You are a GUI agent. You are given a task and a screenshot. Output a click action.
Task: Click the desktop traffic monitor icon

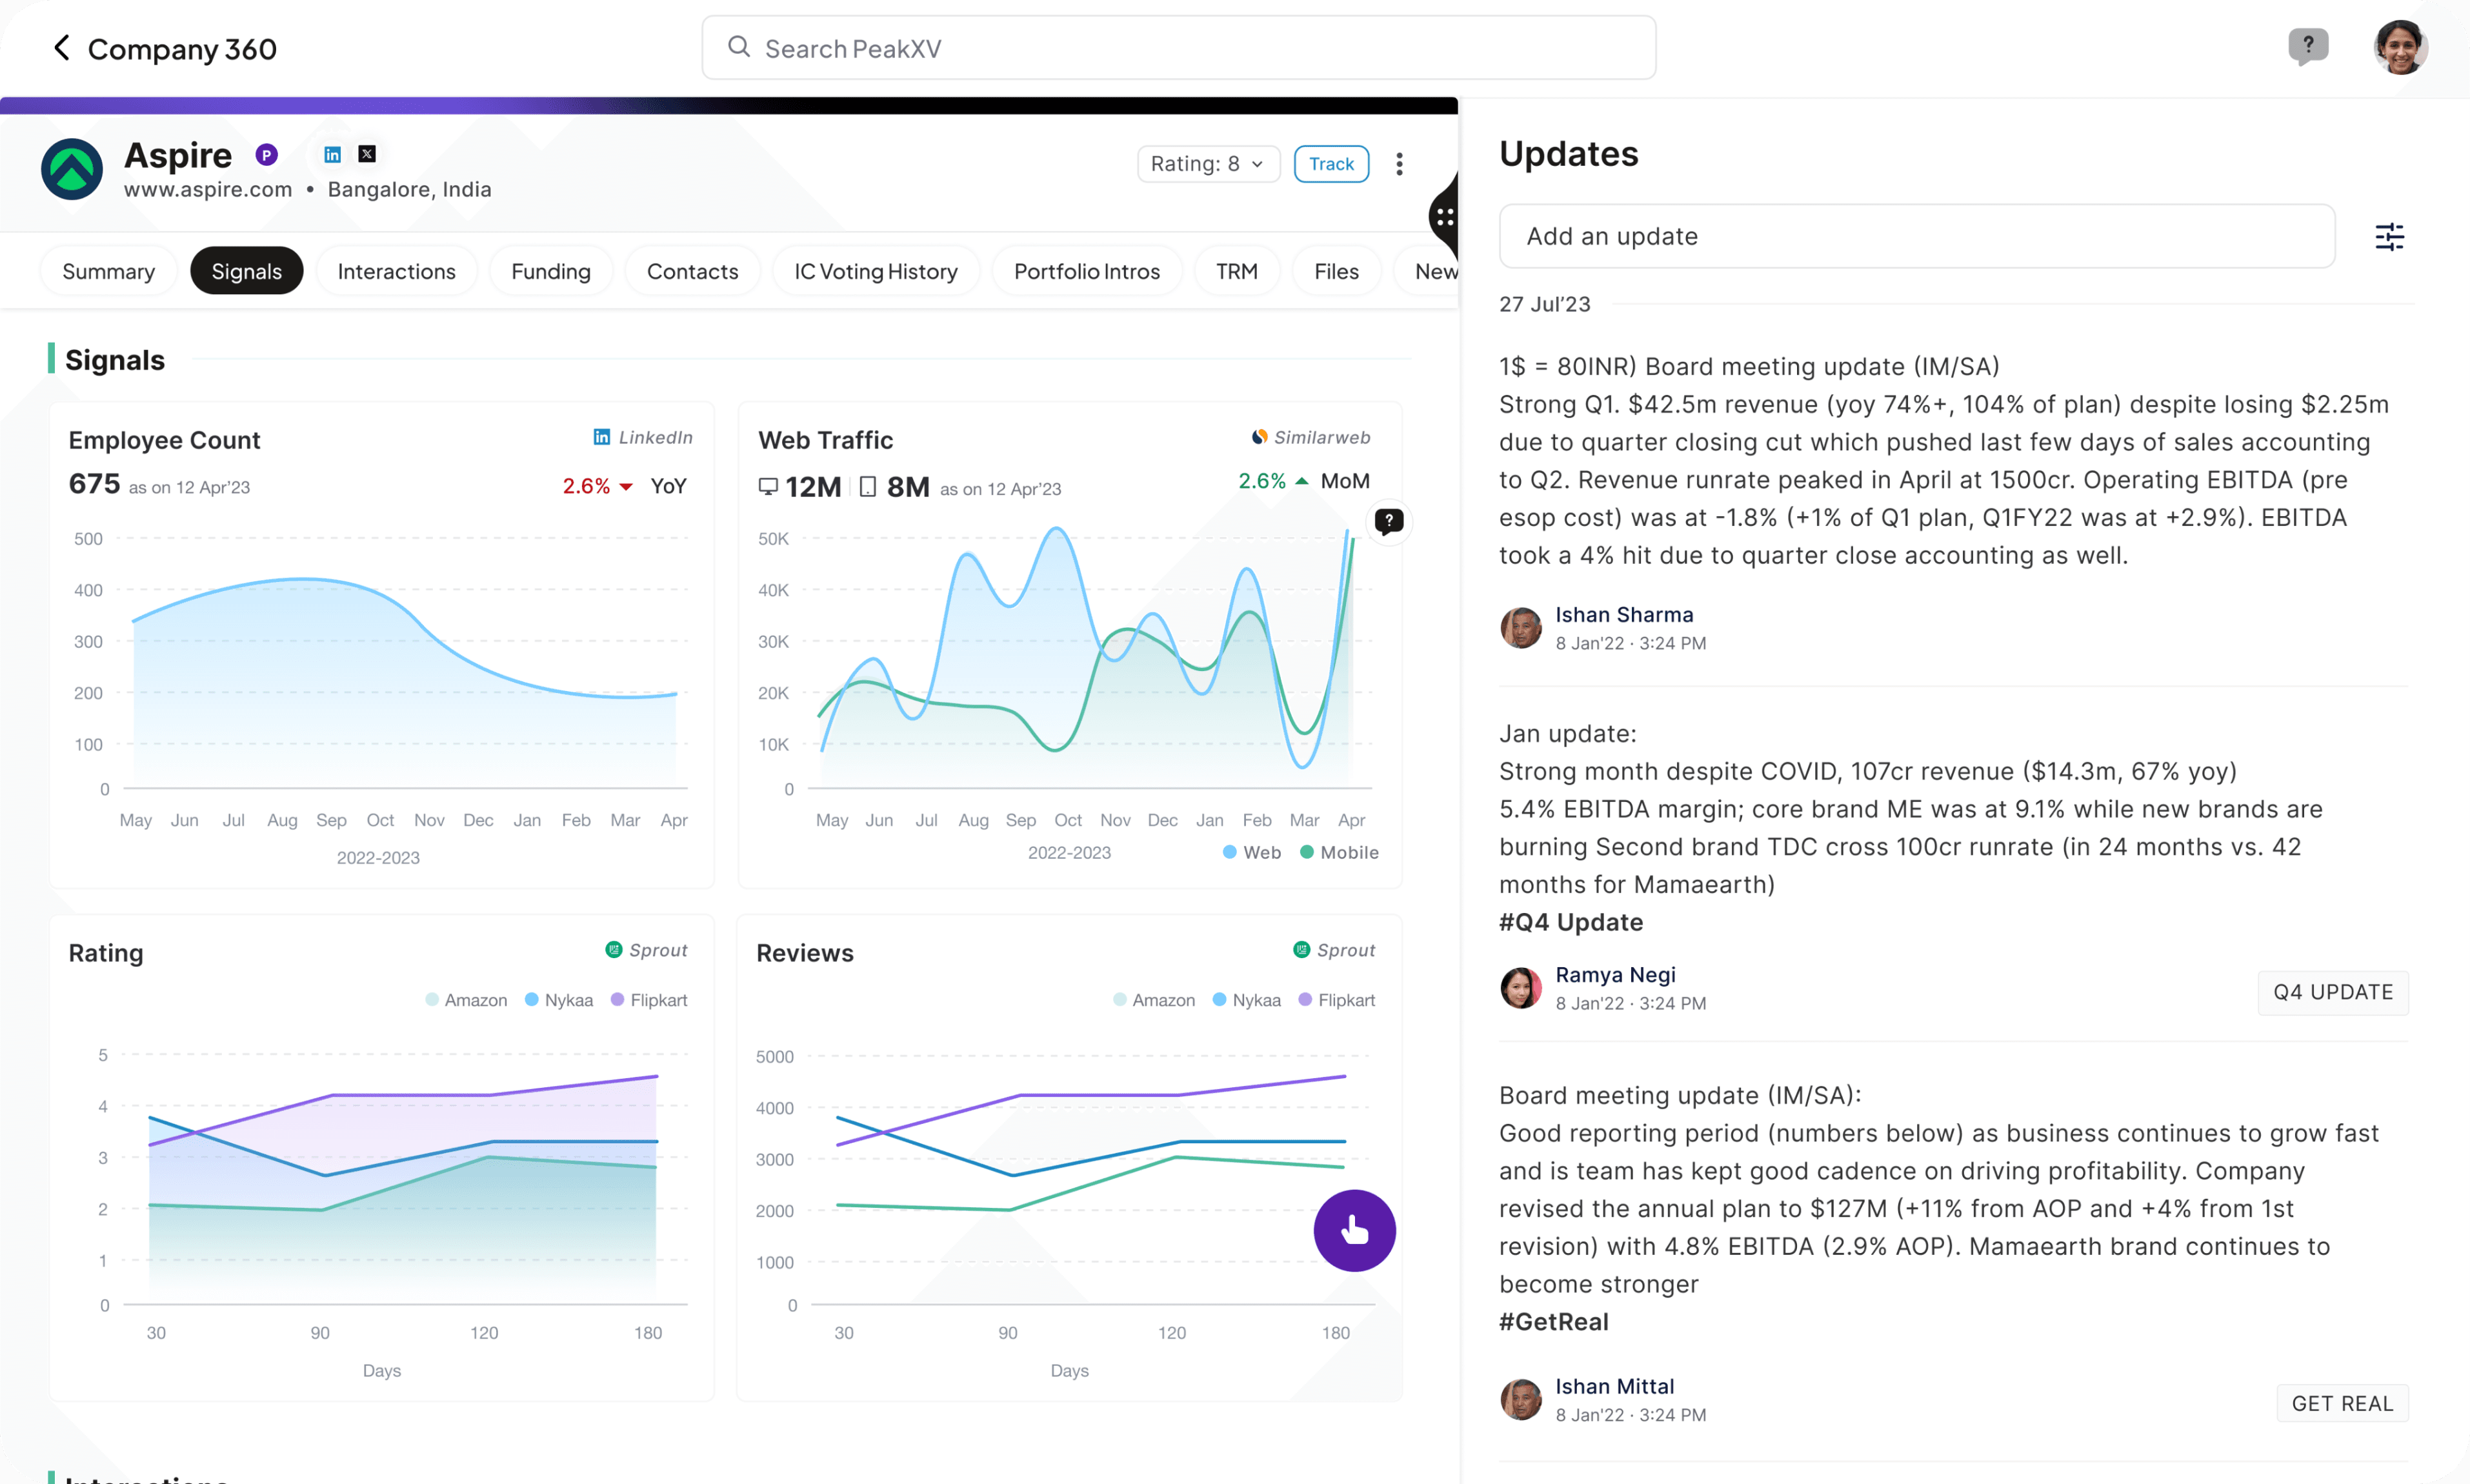[768, 487]
